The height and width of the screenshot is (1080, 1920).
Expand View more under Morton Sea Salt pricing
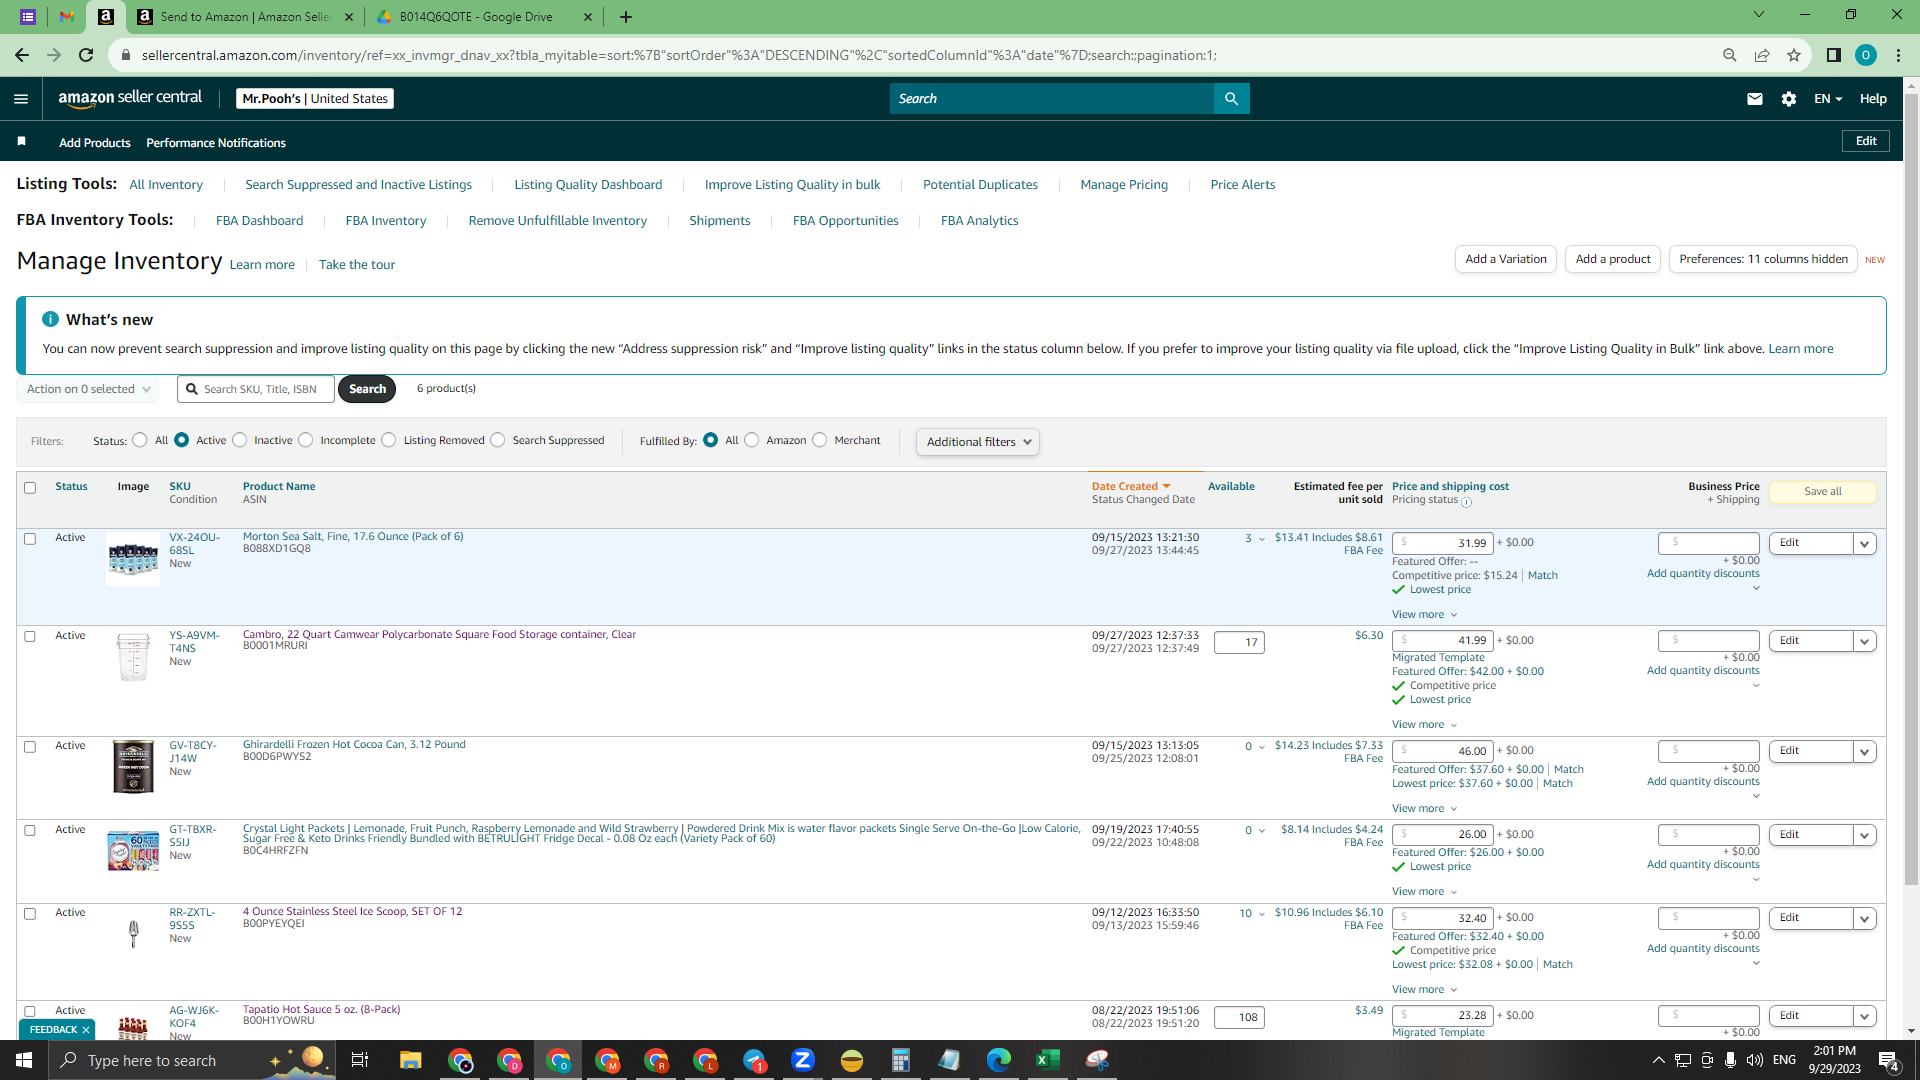tap(1424, 615)
